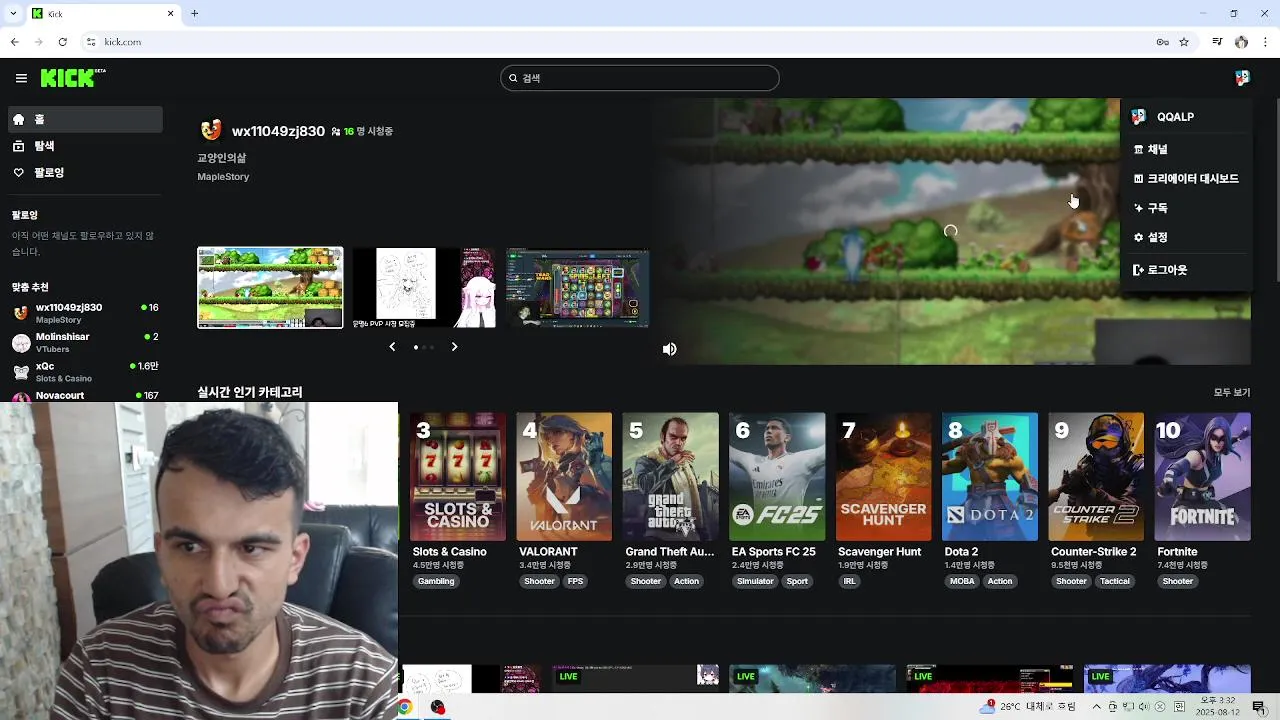Open Chrome from the Windows taskbar

pyautogui.click(x=405, y=707)
